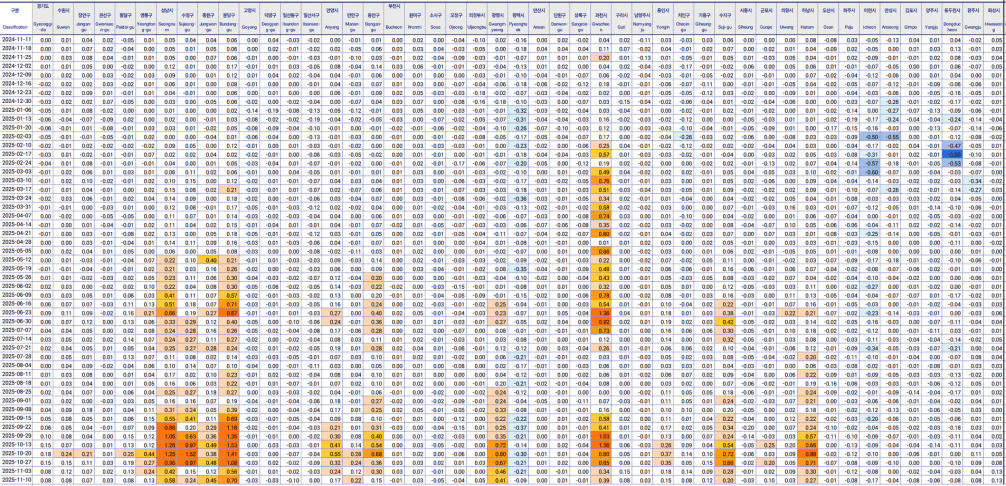Click the 2025-11-10 date row label
The width and height of the screenshot is (1006, 486).
[x=15, y=479]
